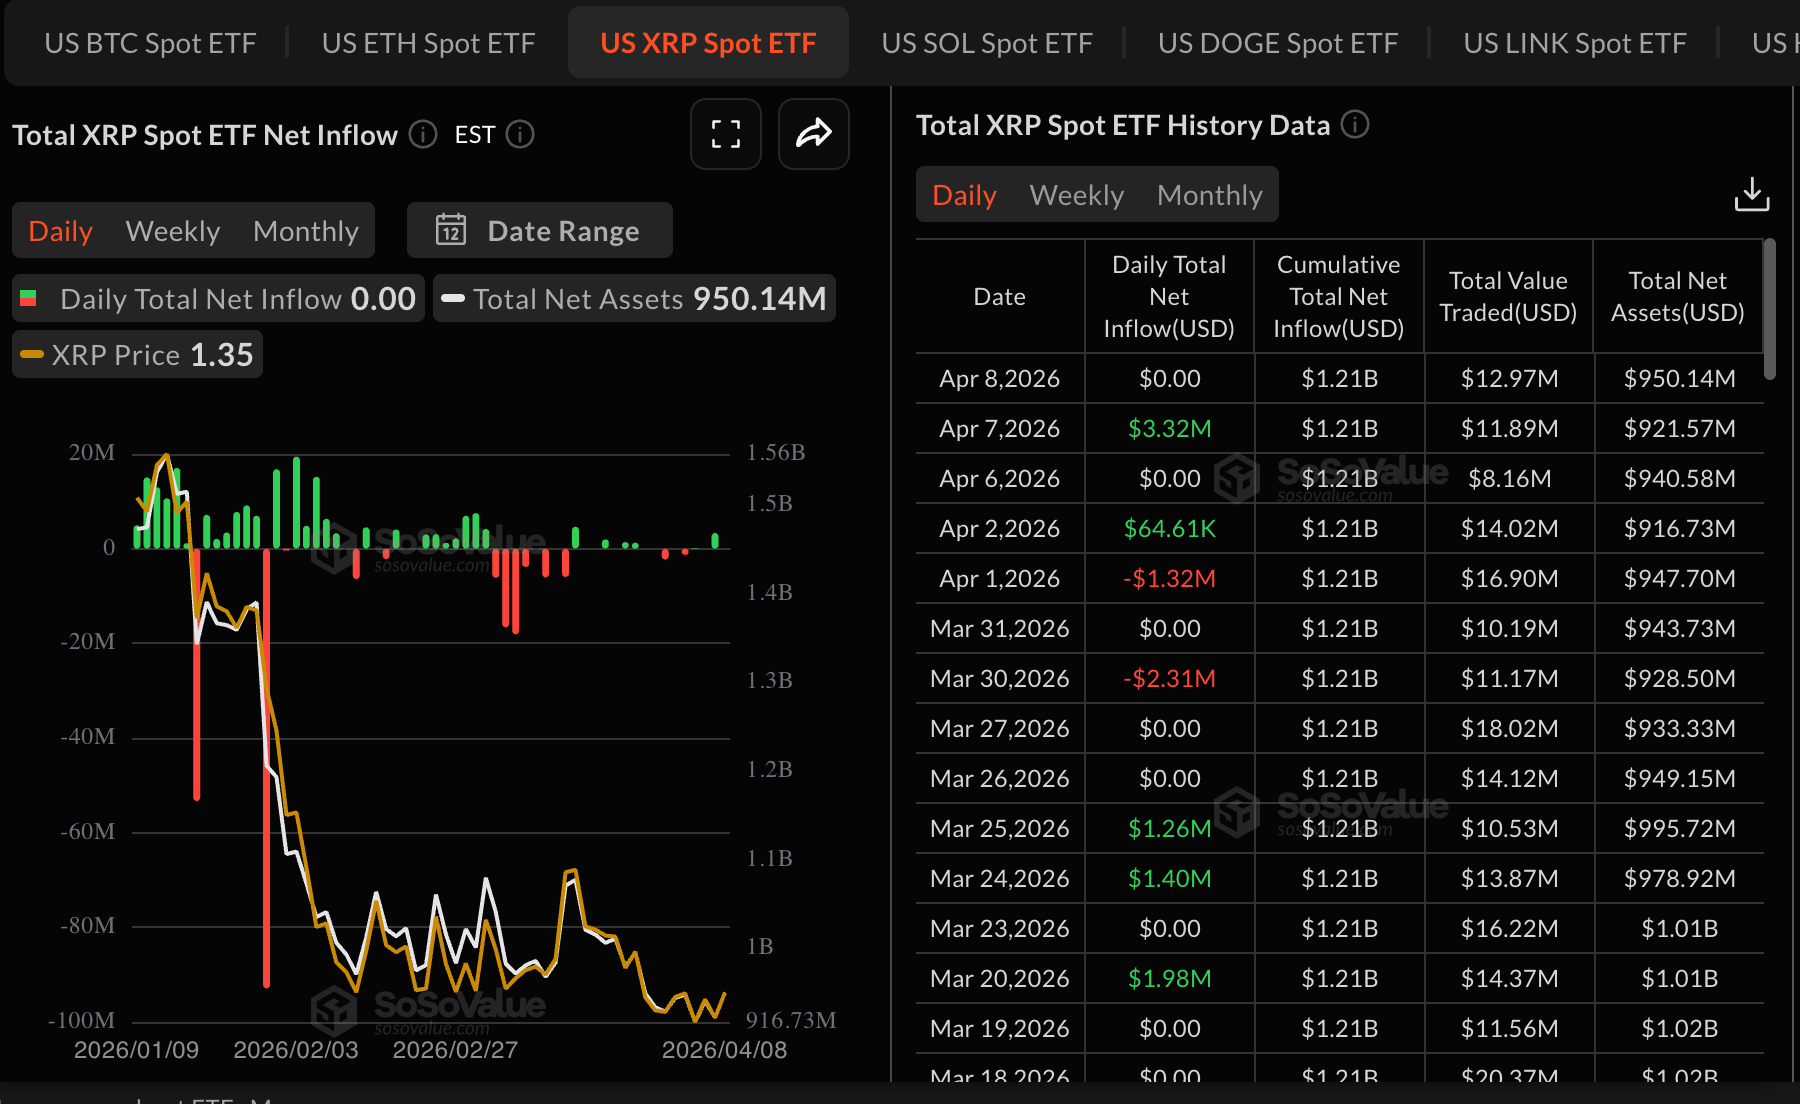
Task: Toggle Total Net Assets legend series
Action: point(634,299)
